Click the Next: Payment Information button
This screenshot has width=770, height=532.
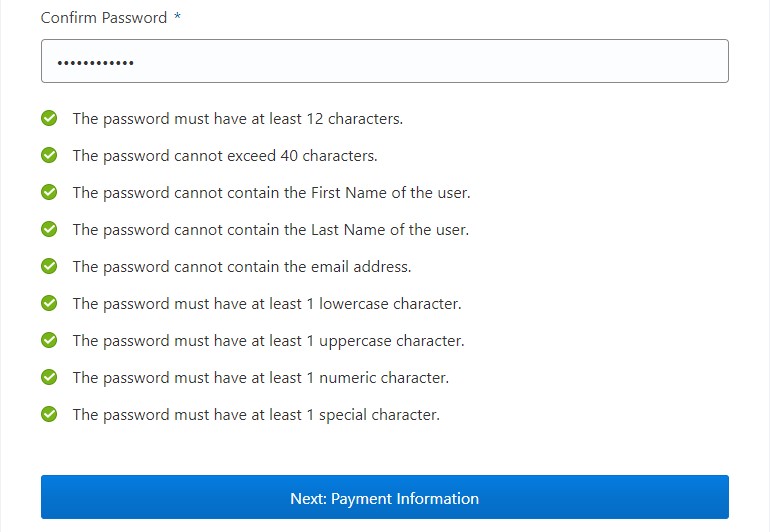(384, 498)
